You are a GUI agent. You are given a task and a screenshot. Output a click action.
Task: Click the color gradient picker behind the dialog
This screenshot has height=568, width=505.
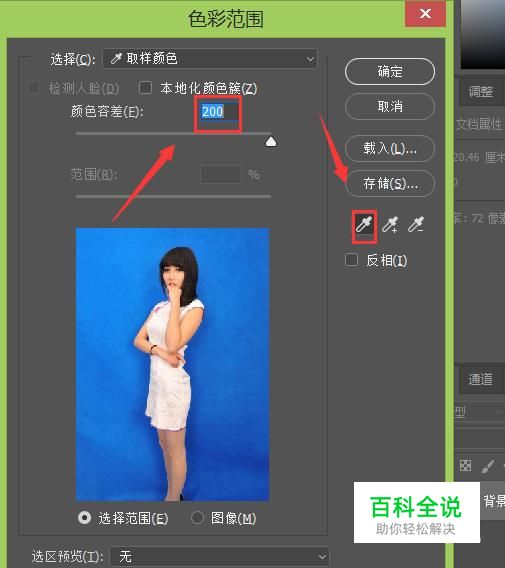point(483,34)
